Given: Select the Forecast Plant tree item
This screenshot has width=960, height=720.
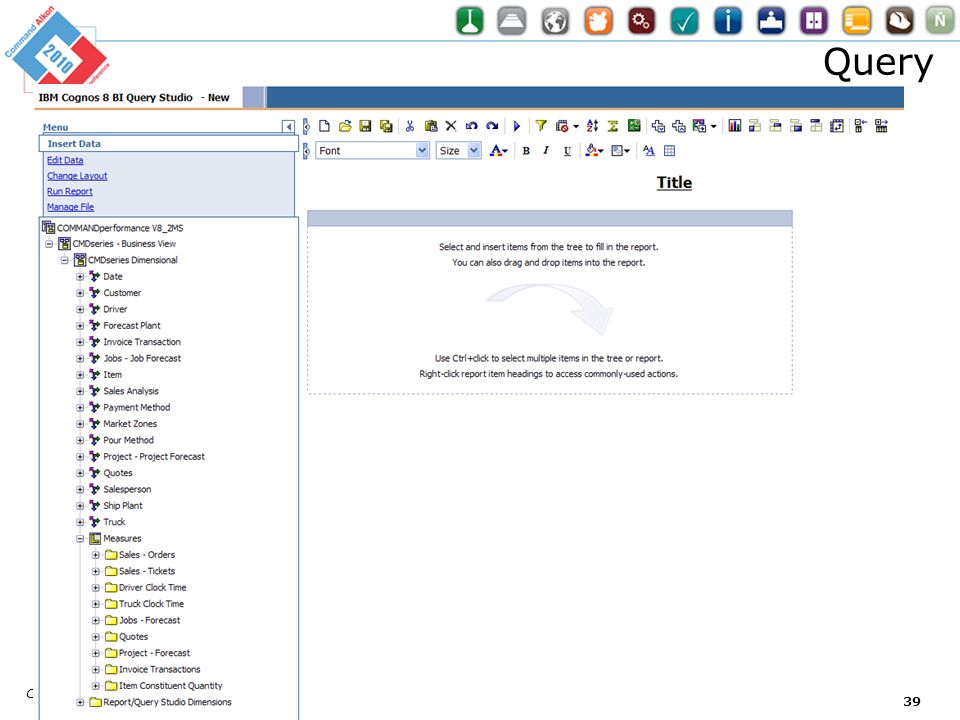Looking at the screenshot, I should 132,326.
